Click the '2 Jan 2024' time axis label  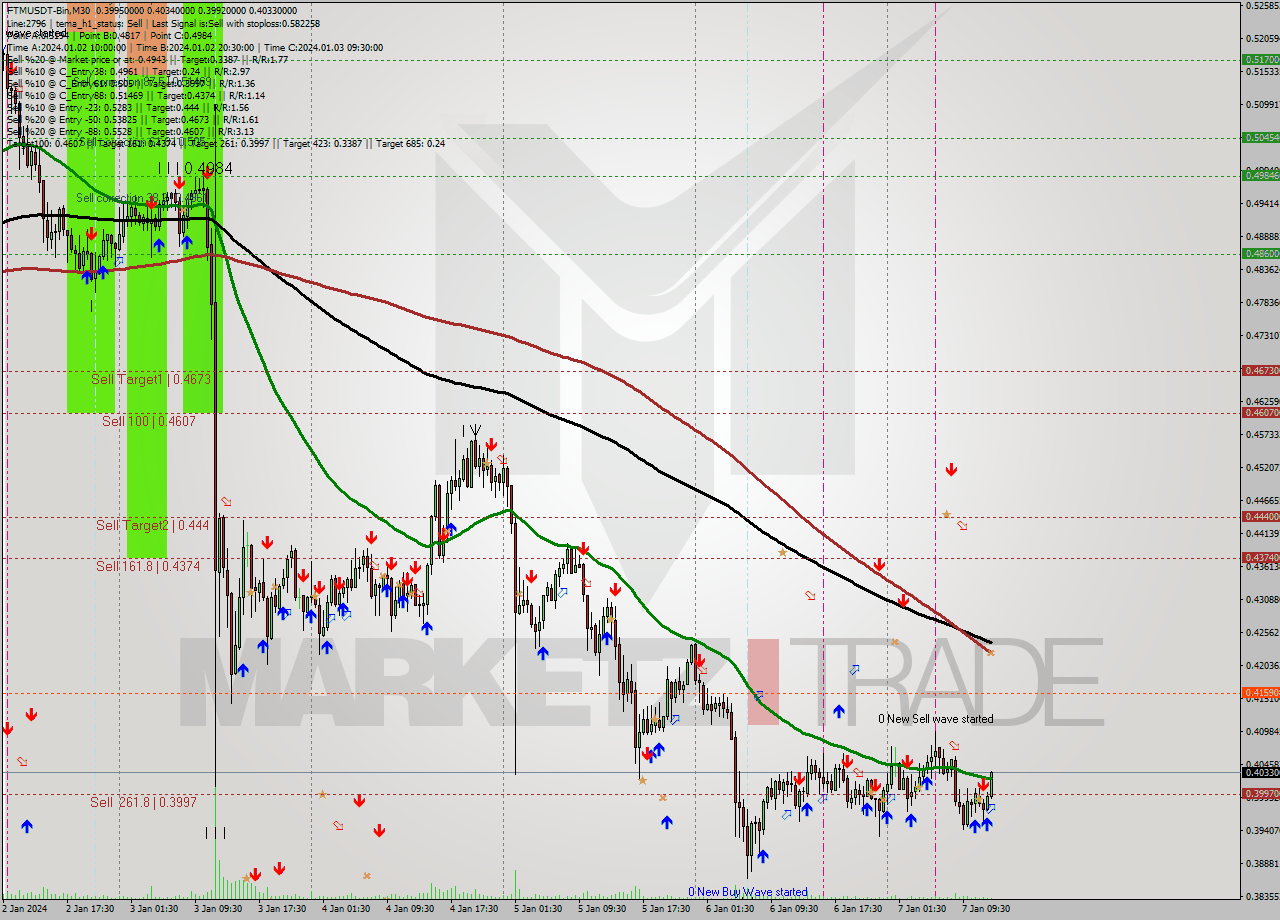pos(24,909)
